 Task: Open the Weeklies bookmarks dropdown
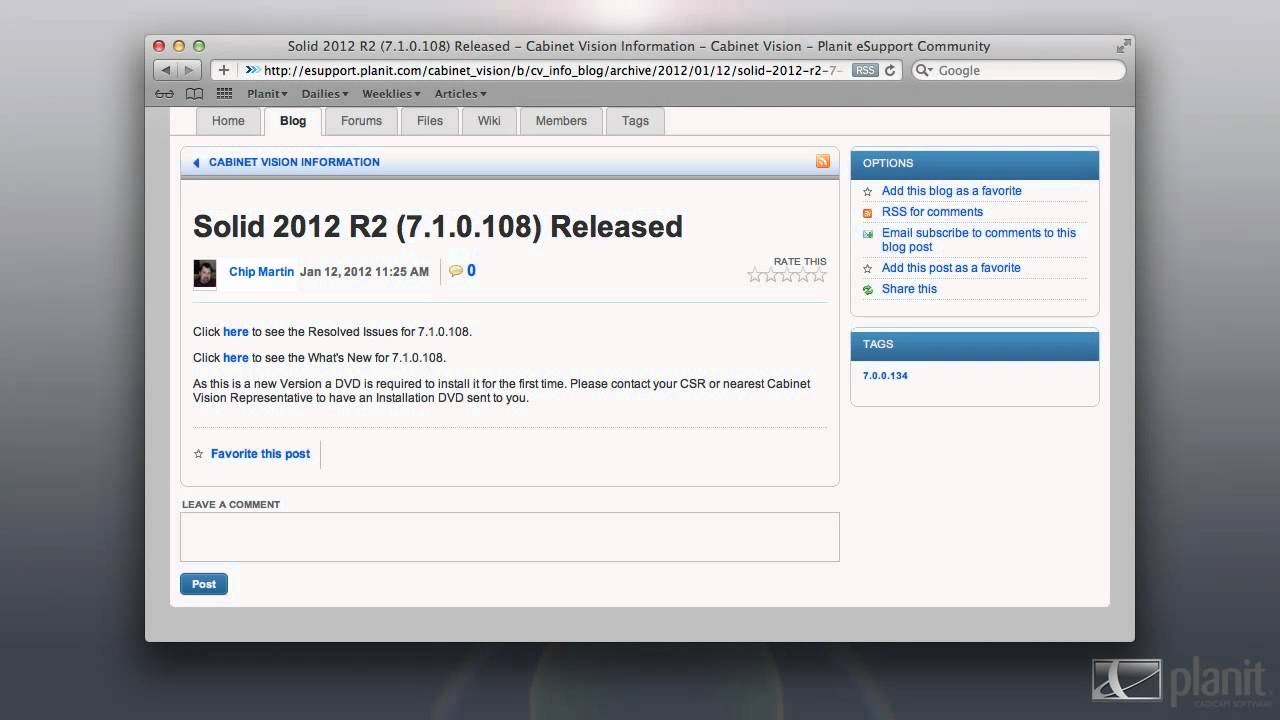click(x=391, y=94)
